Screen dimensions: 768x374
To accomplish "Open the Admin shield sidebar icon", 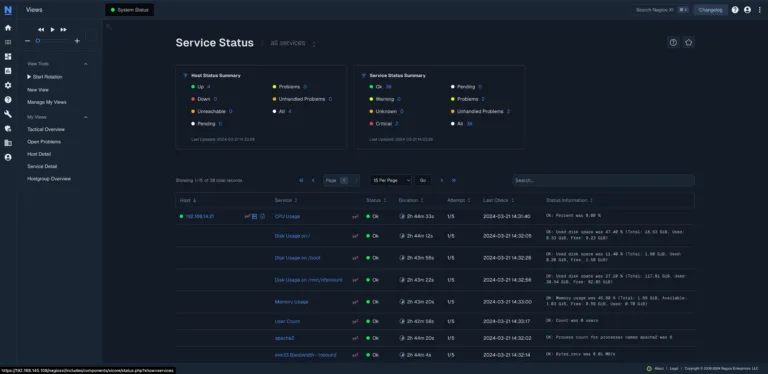I will (x=8, y=129).
